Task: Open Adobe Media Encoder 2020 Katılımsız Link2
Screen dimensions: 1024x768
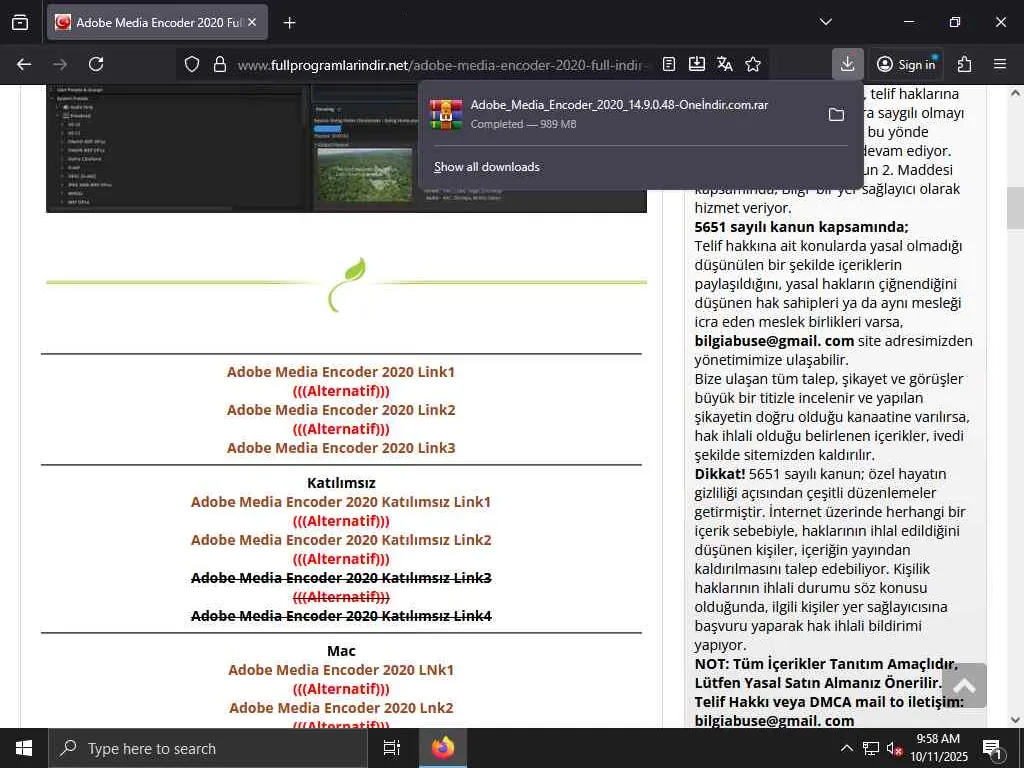Action: [x=341, y=539]
